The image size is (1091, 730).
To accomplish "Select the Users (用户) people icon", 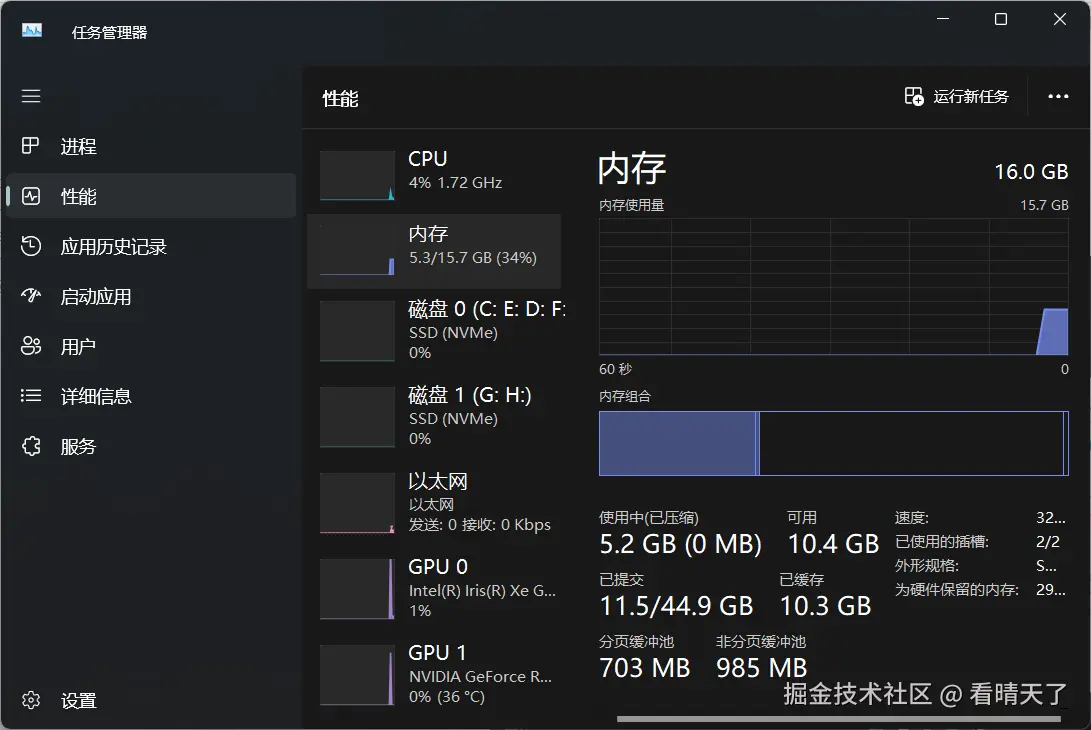I will (x=31, y=346).
